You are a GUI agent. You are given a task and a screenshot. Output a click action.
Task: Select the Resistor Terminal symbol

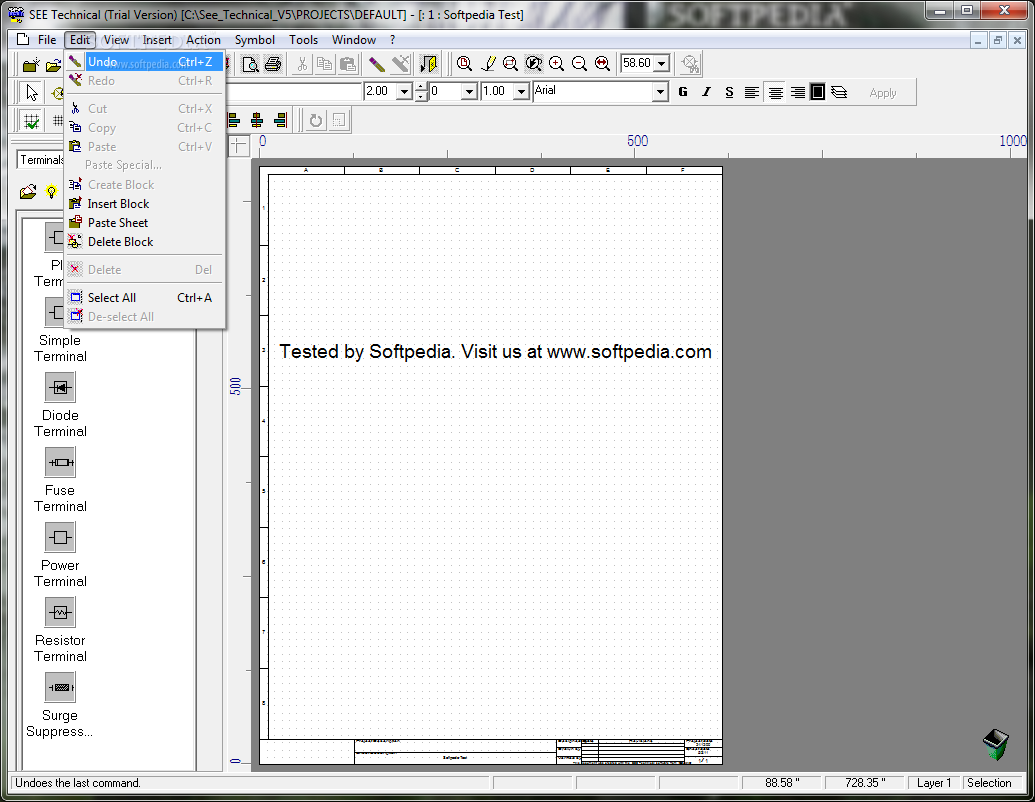pos(60,630)
